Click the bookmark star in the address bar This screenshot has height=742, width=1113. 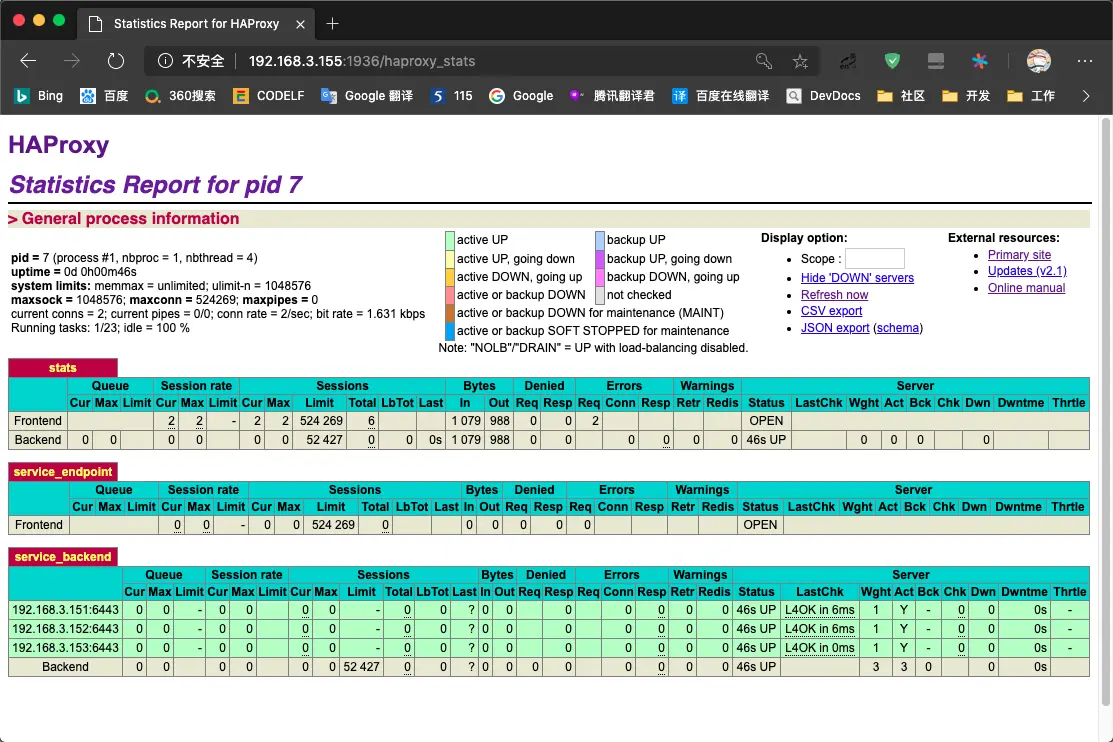[800, 60]
